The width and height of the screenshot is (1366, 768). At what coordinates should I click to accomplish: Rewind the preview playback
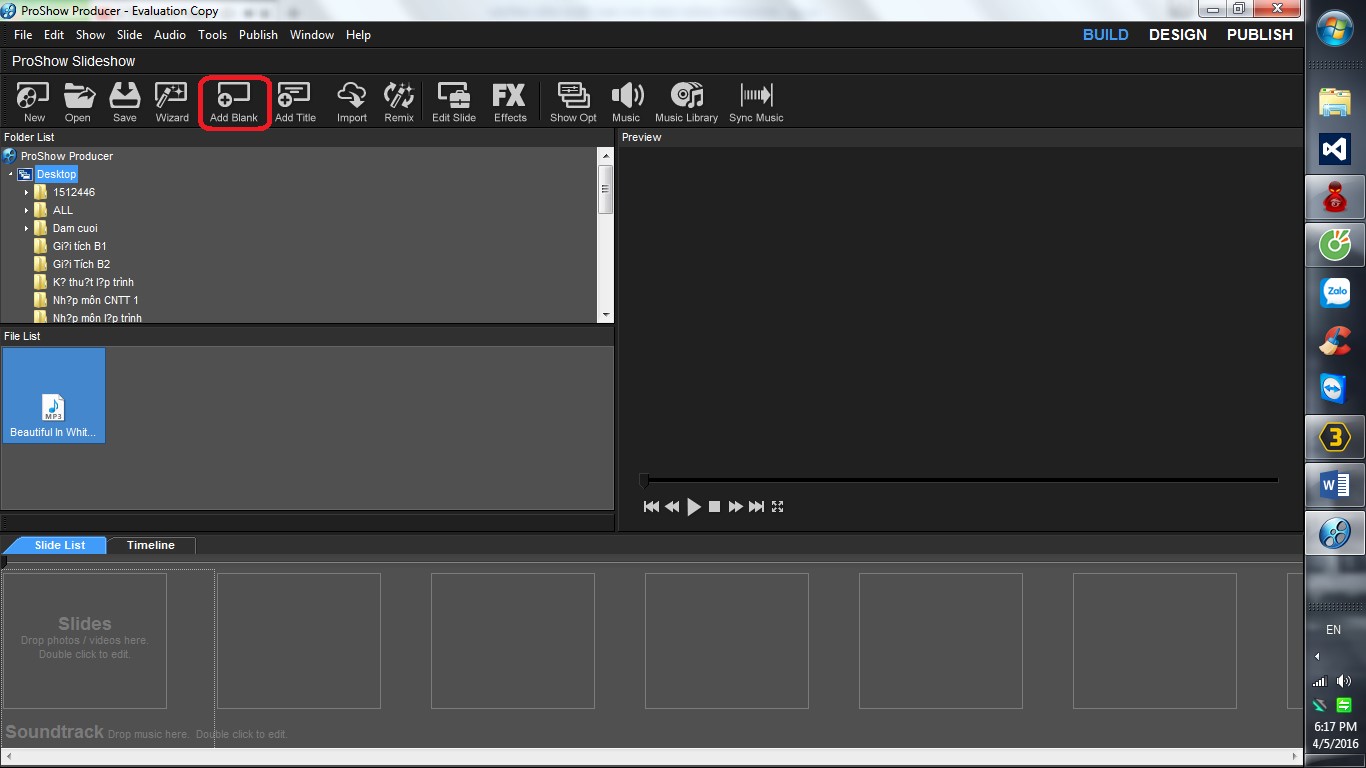[672, 507]
